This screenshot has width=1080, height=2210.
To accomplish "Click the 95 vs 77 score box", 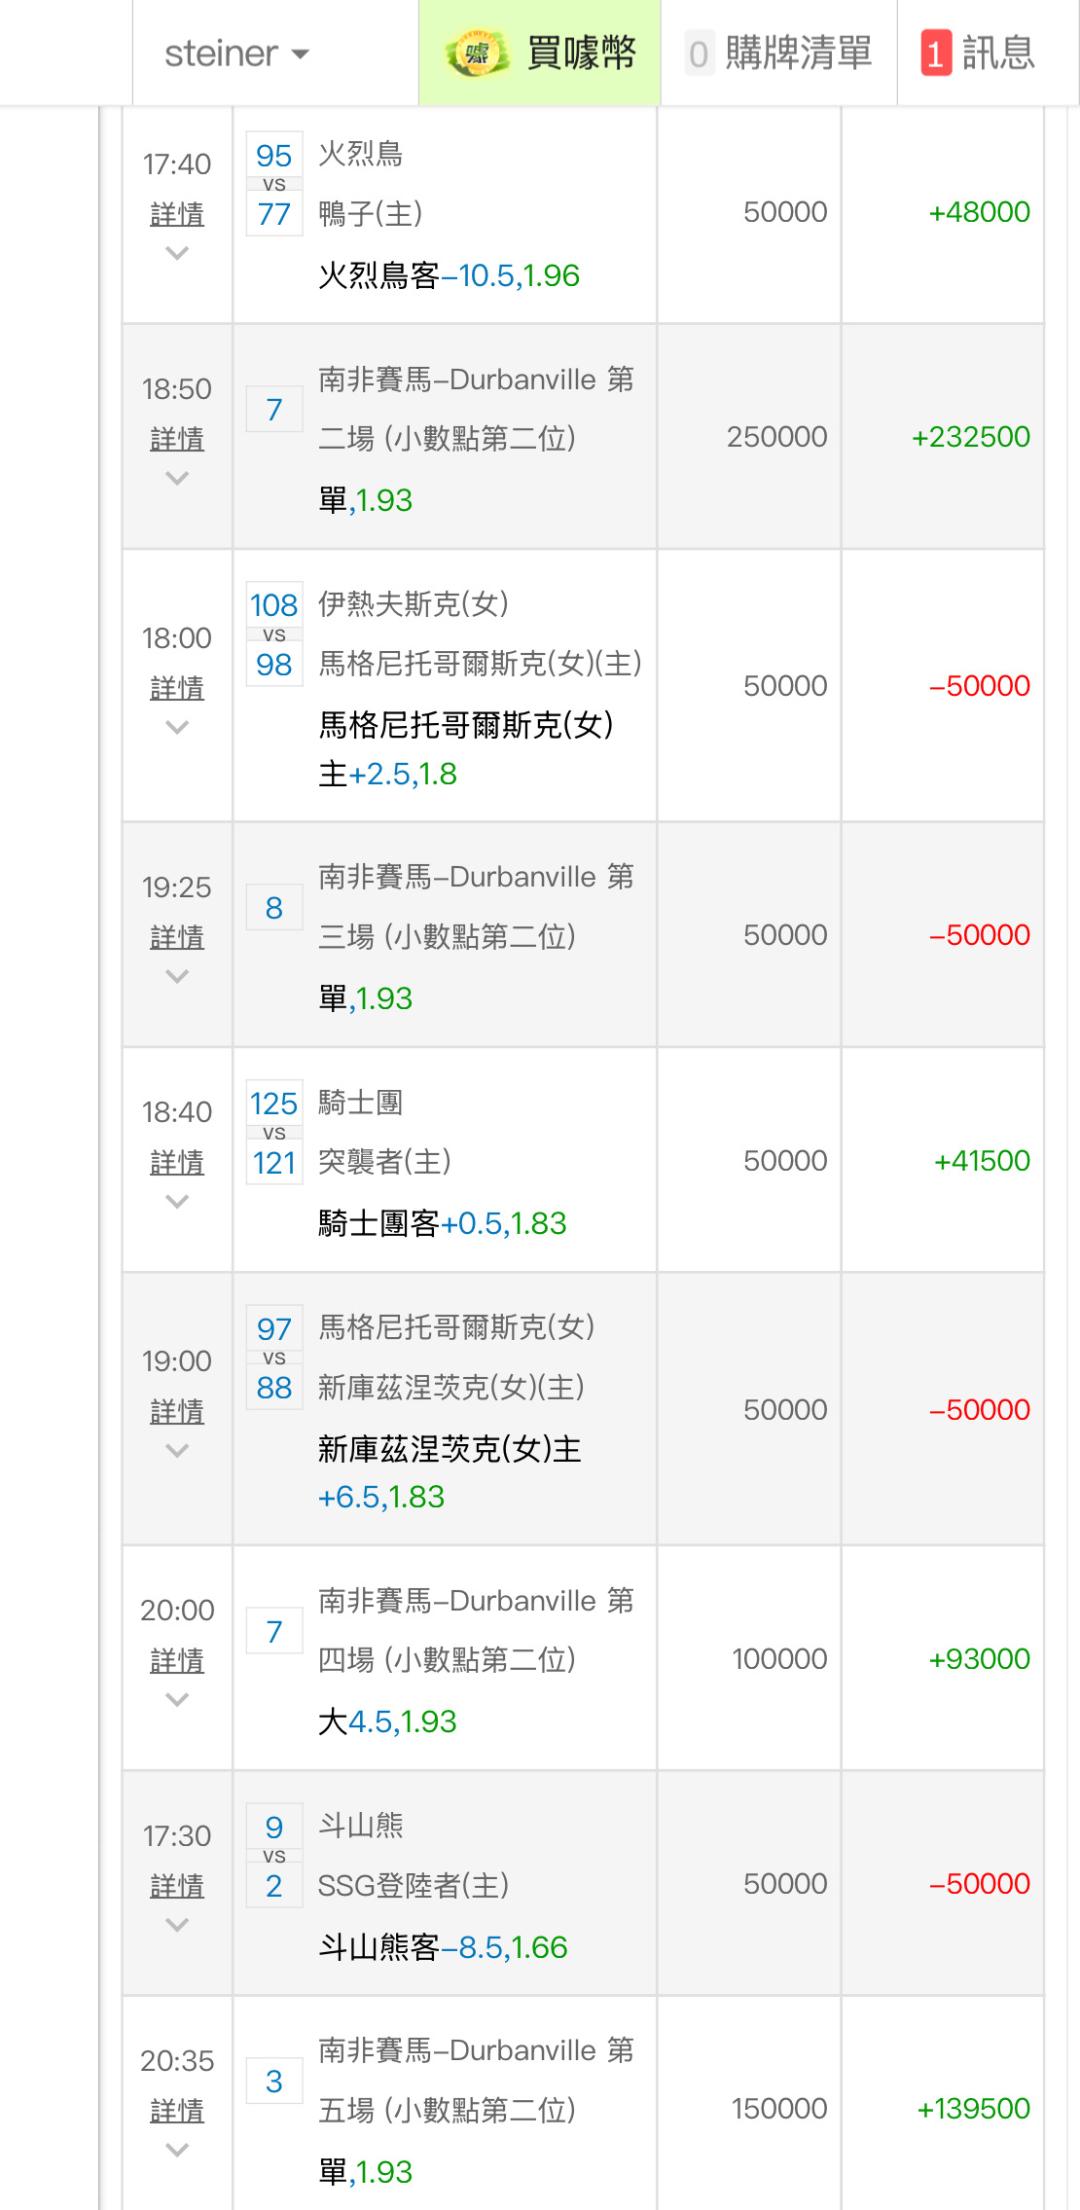I will point(274,185).
